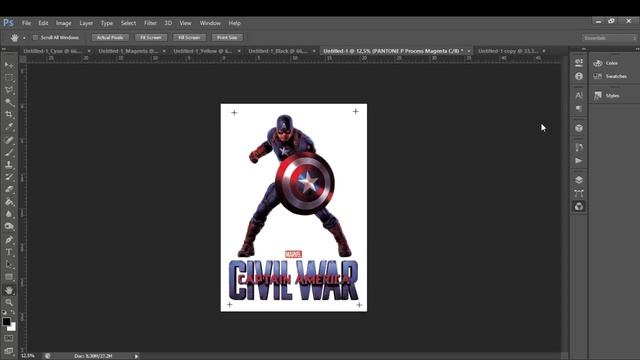Viewport: 640px width, 360px height.
Task: Open the Actions panel play icon
Action: (579, 161)
